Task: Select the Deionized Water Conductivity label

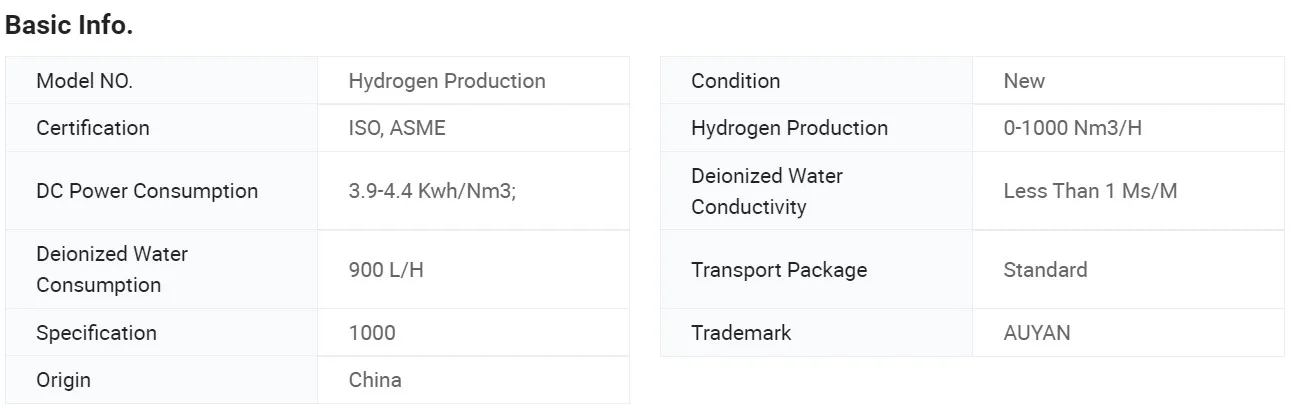Action: click(767, 191)
